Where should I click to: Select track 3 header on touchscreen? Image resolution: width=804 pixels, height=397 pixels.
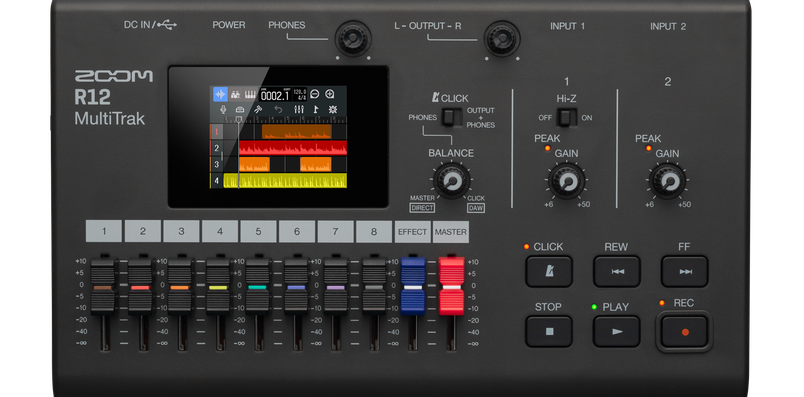216,164
